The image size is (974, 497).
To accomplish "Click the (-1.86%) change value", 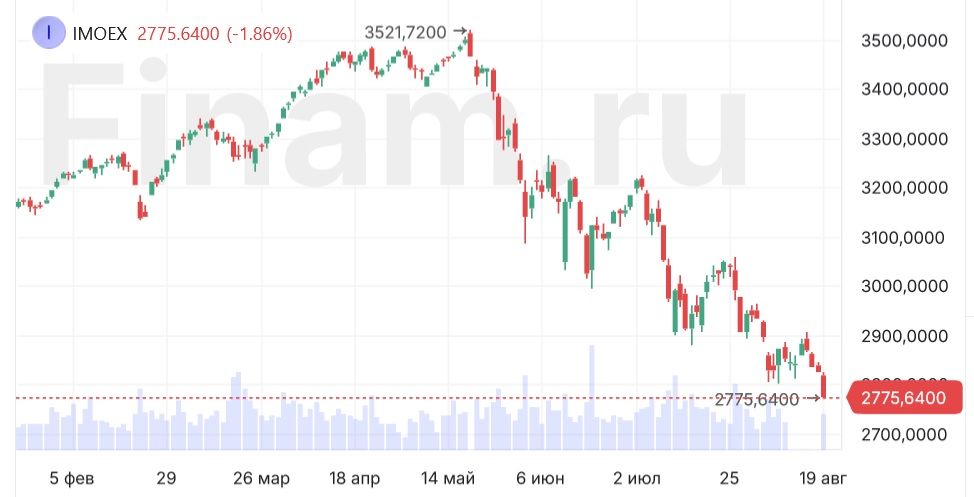I will [259, 34].
